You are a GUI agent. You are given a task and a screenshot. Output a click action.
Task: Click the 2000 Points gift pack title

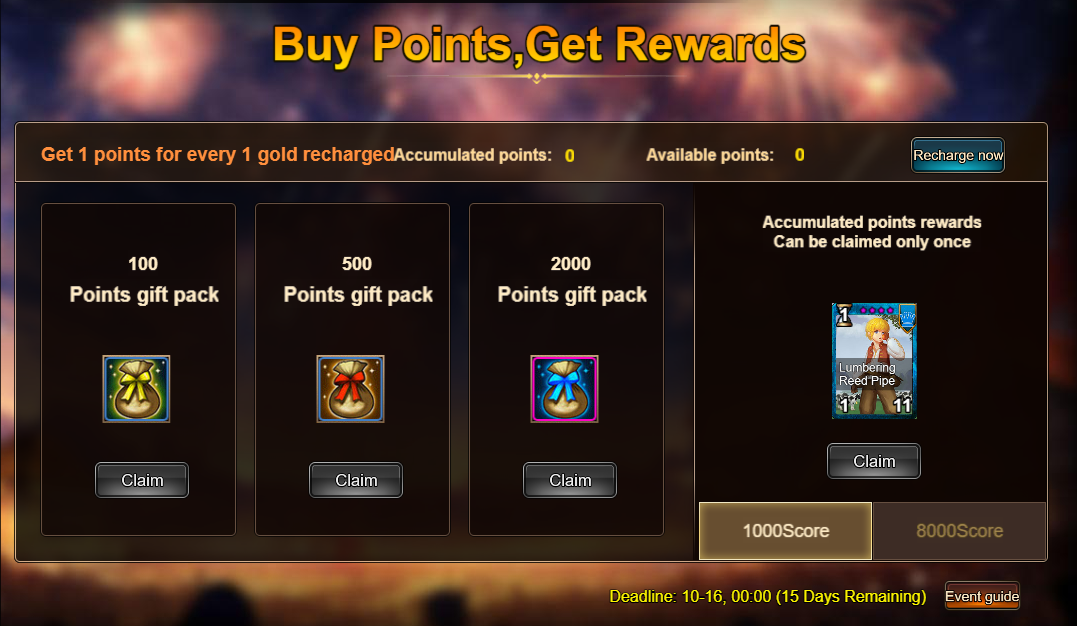click(571, 280)
